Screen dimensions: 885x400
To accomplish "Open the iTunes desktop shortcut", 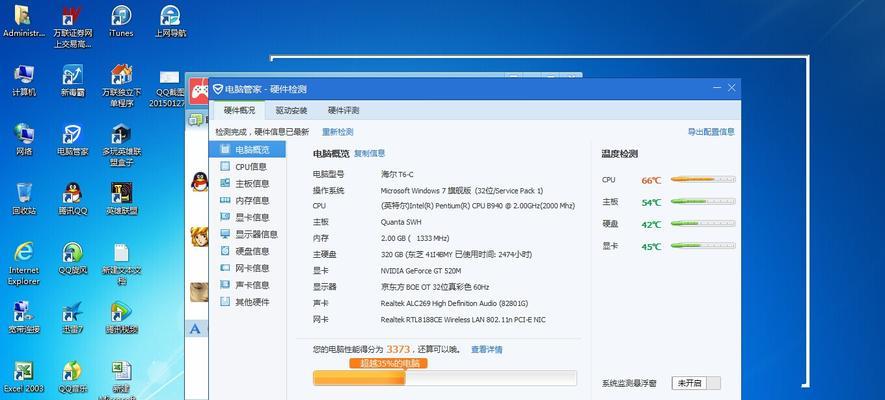I will 121,21.
